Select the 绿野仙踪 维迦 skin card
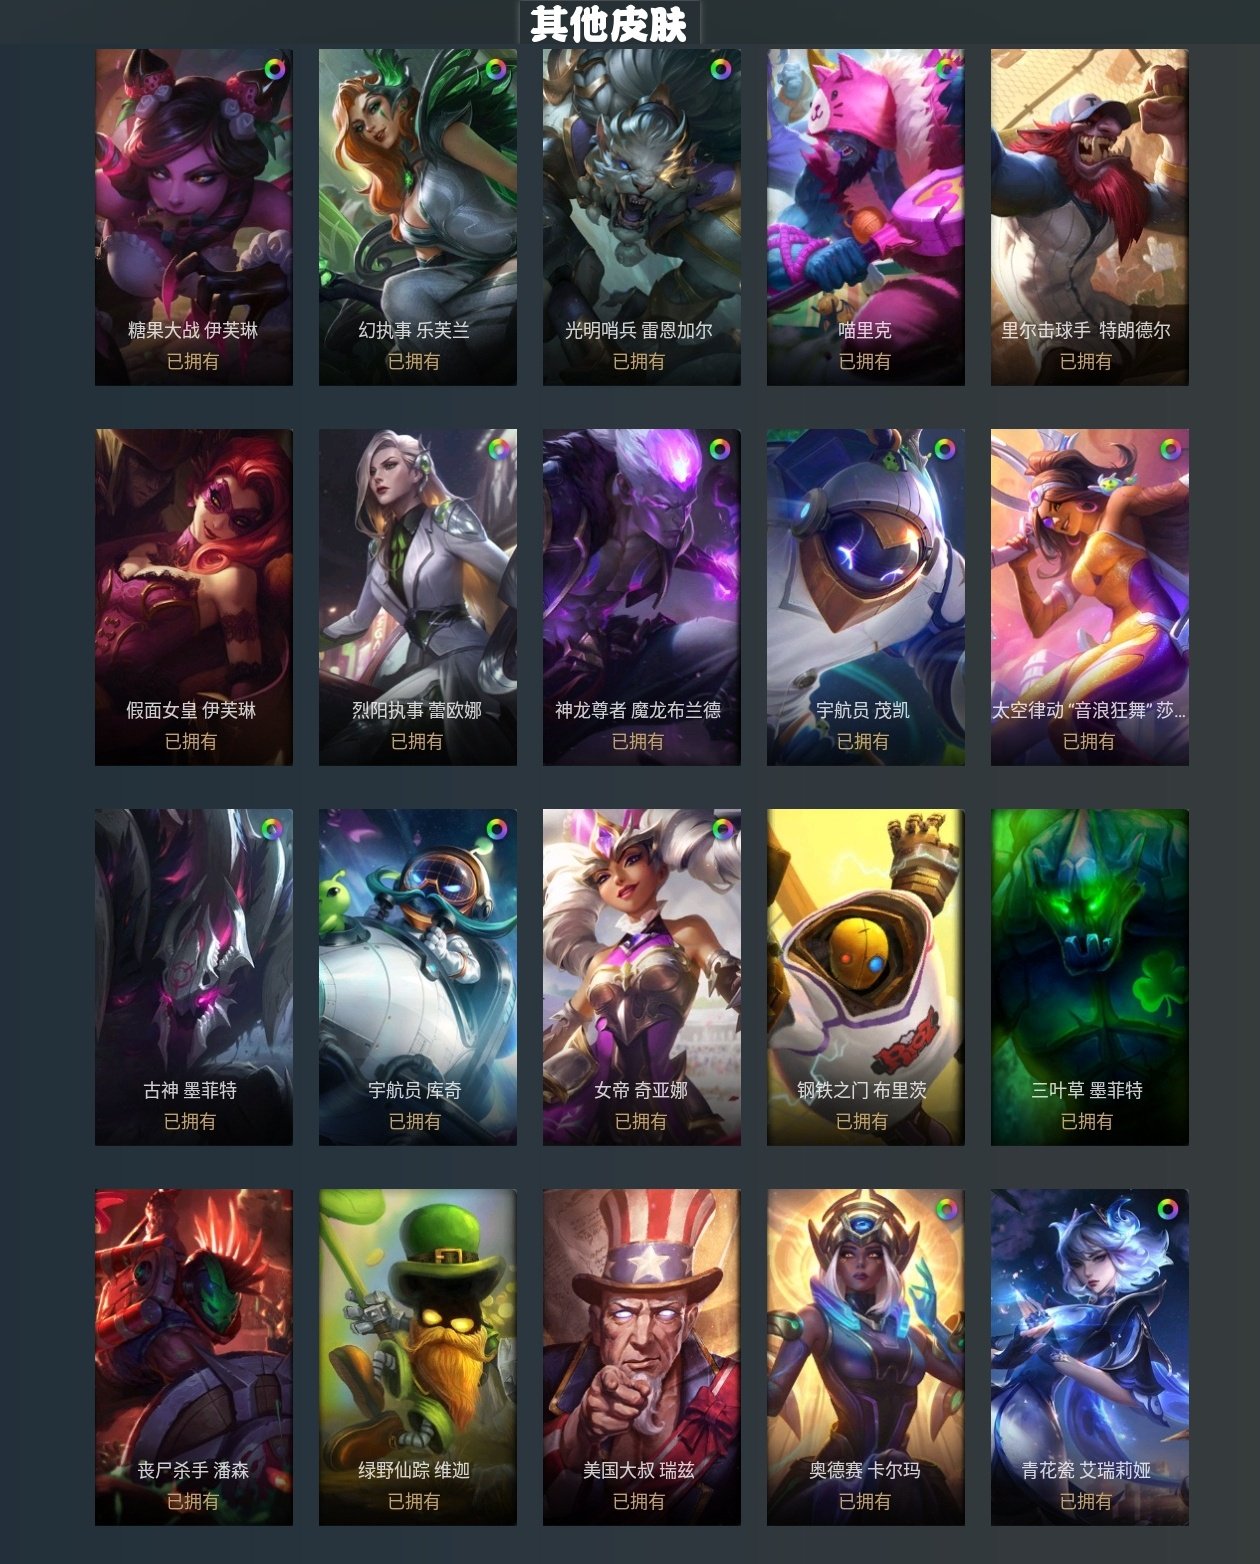Image resolution: width=1260 pixels, height=1564 pixels. click(x=418, y=1357)
